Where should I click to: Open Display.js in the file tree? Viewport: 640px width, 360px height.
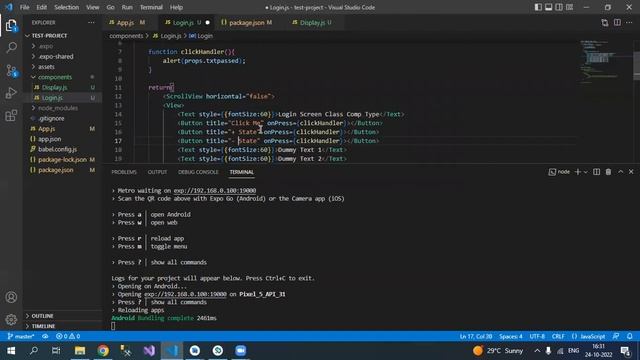(55, 87)
